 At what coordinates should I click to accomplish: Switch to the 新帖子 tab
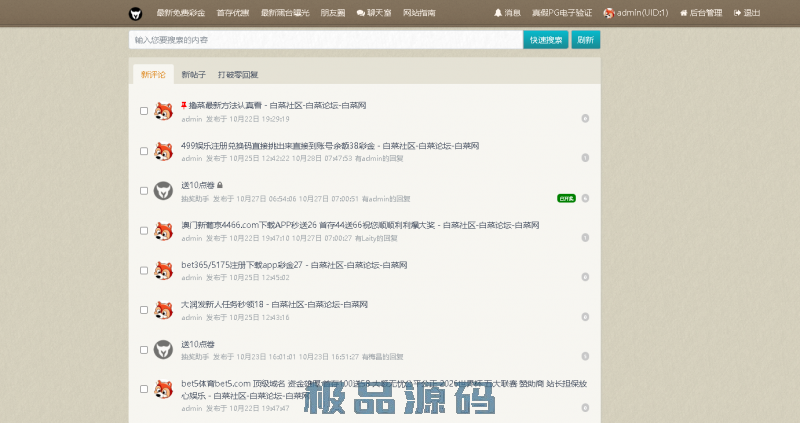pyautogui.click(x=193, y=75)
